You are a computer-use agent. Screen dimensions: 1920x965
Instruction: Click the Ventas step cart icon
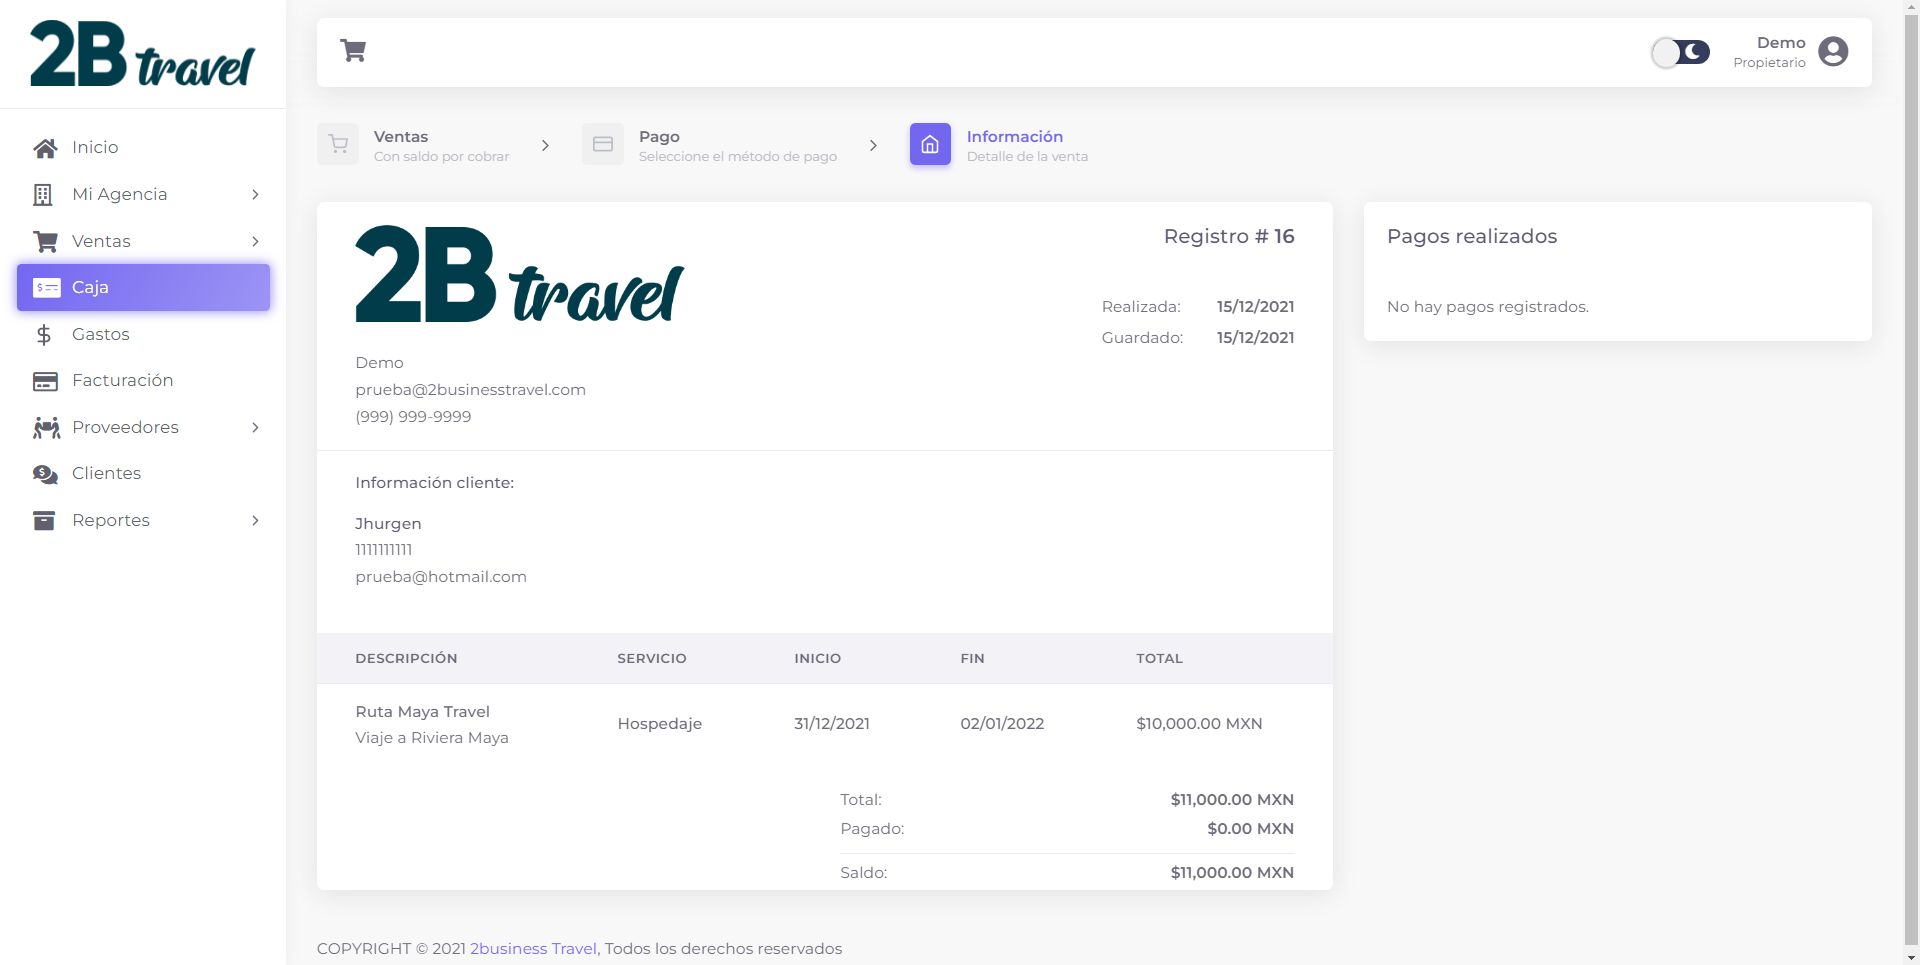pyautogui.click(x=338, y=145)
